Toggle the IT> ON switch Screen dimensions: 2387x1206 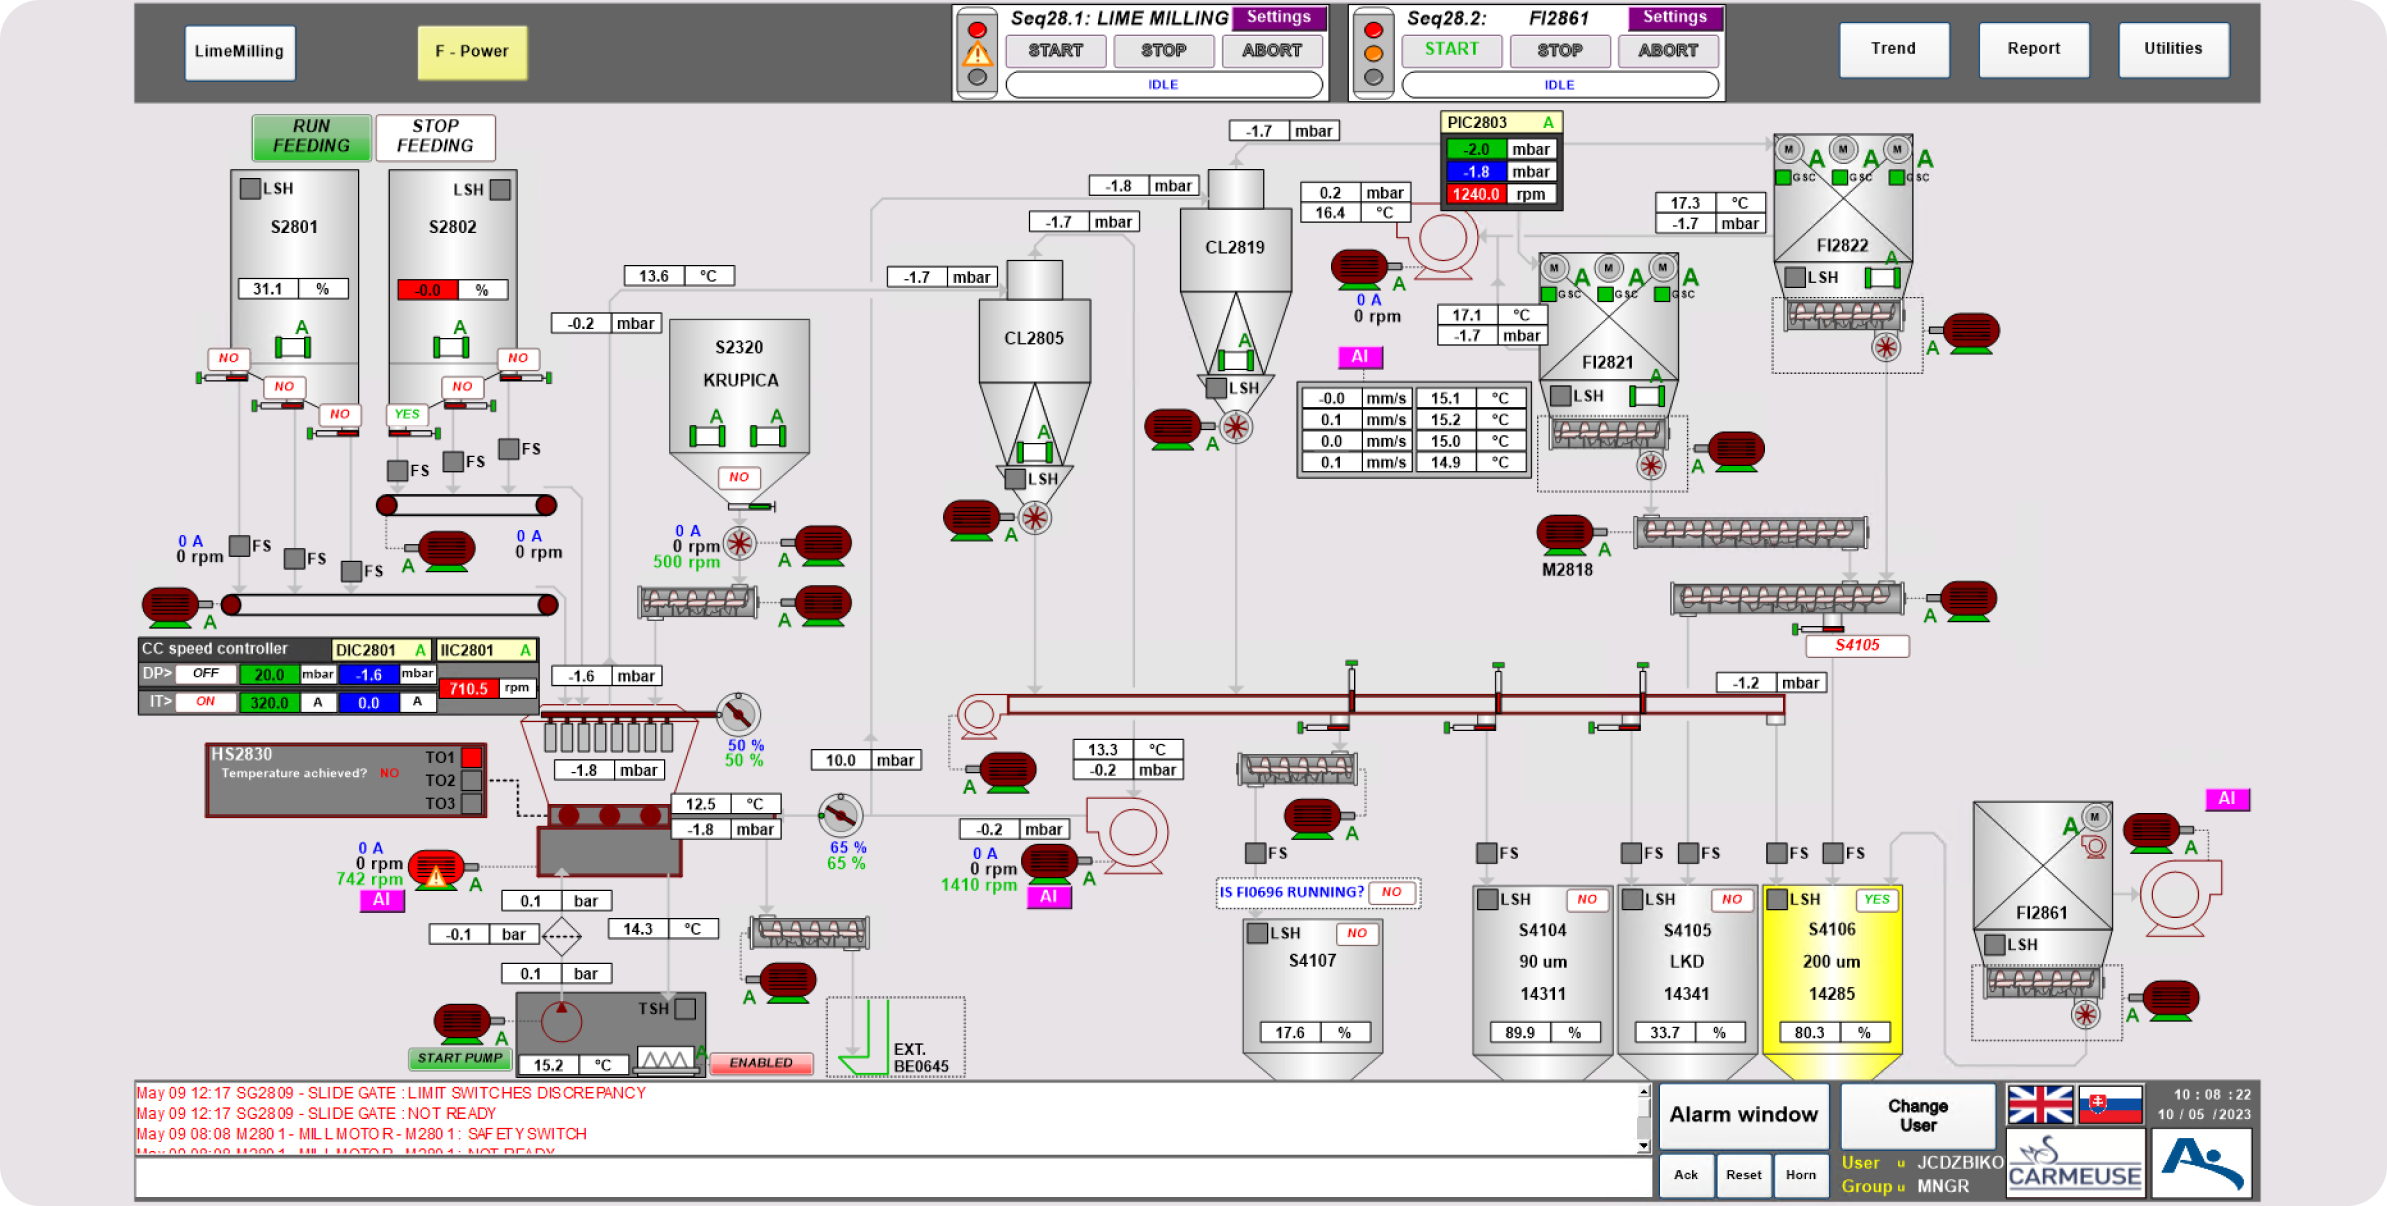(x=206, y=702)
